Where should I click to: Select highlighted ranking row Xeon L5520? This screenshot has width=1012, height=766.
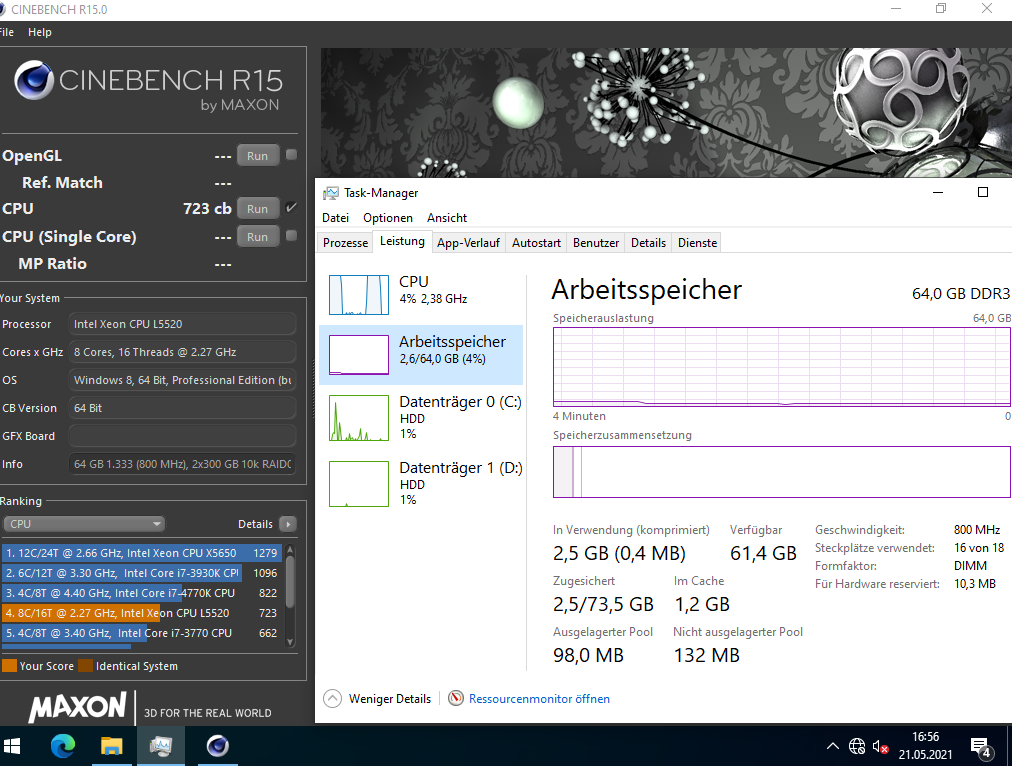point(142,613)
